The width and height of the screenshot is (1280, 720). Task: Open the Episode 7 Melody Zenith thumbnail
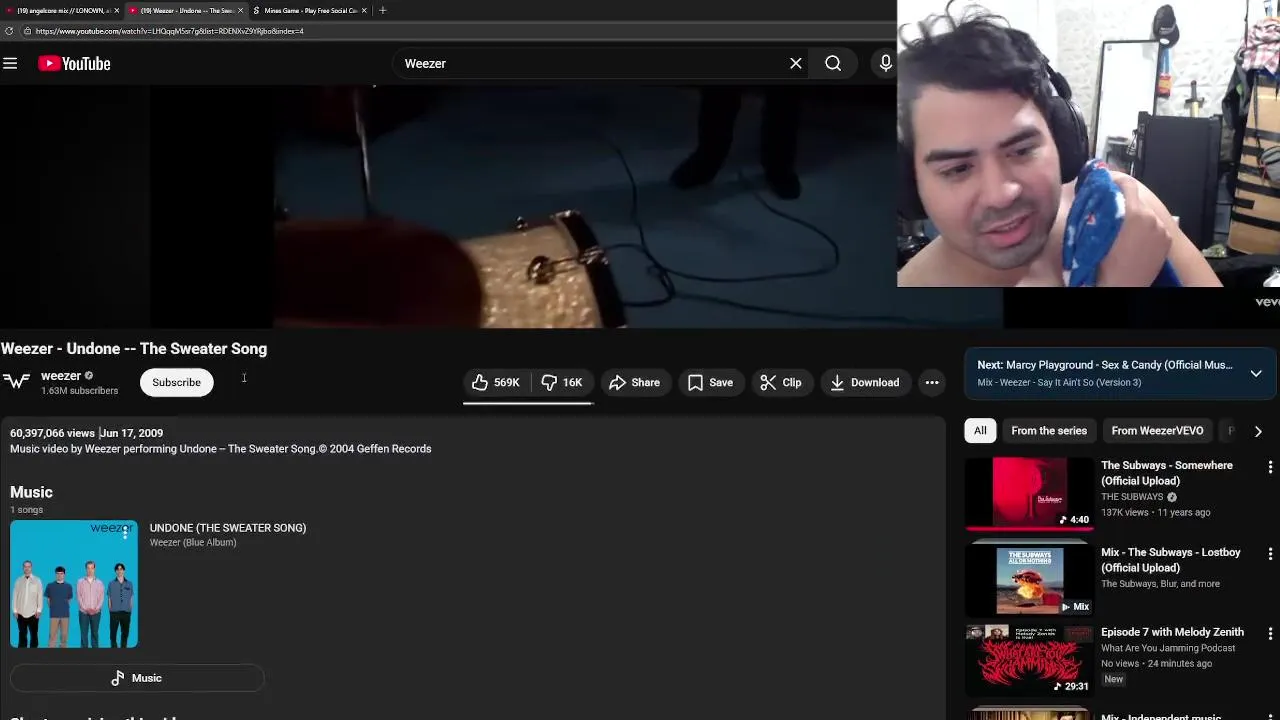1029,660
